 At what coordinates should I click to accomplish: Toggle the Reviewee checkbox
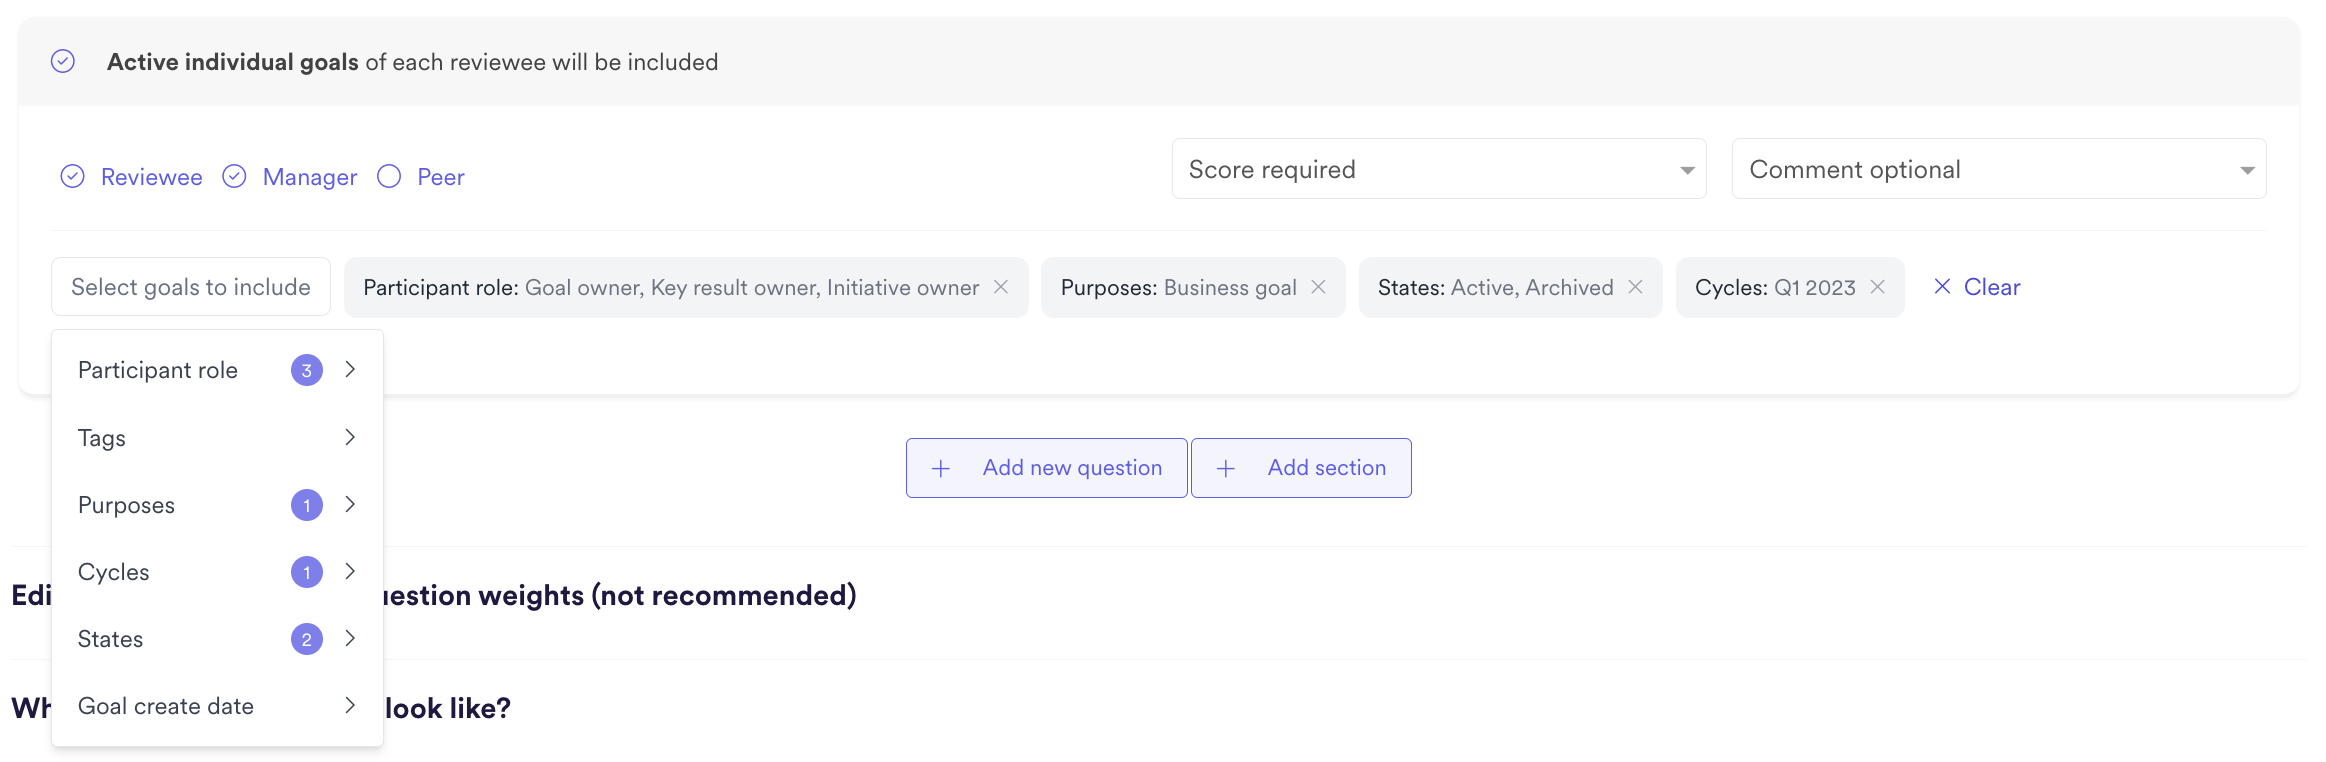tap(73, 177)
